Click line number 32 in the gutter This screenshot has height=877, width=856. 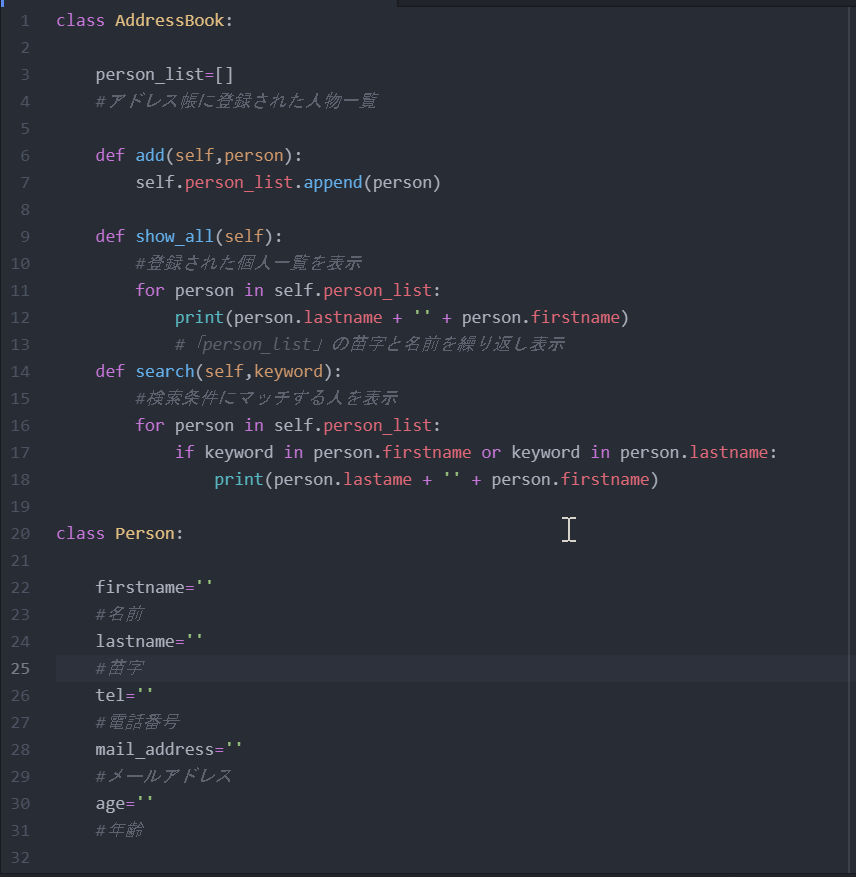click(x=20, y=857)
